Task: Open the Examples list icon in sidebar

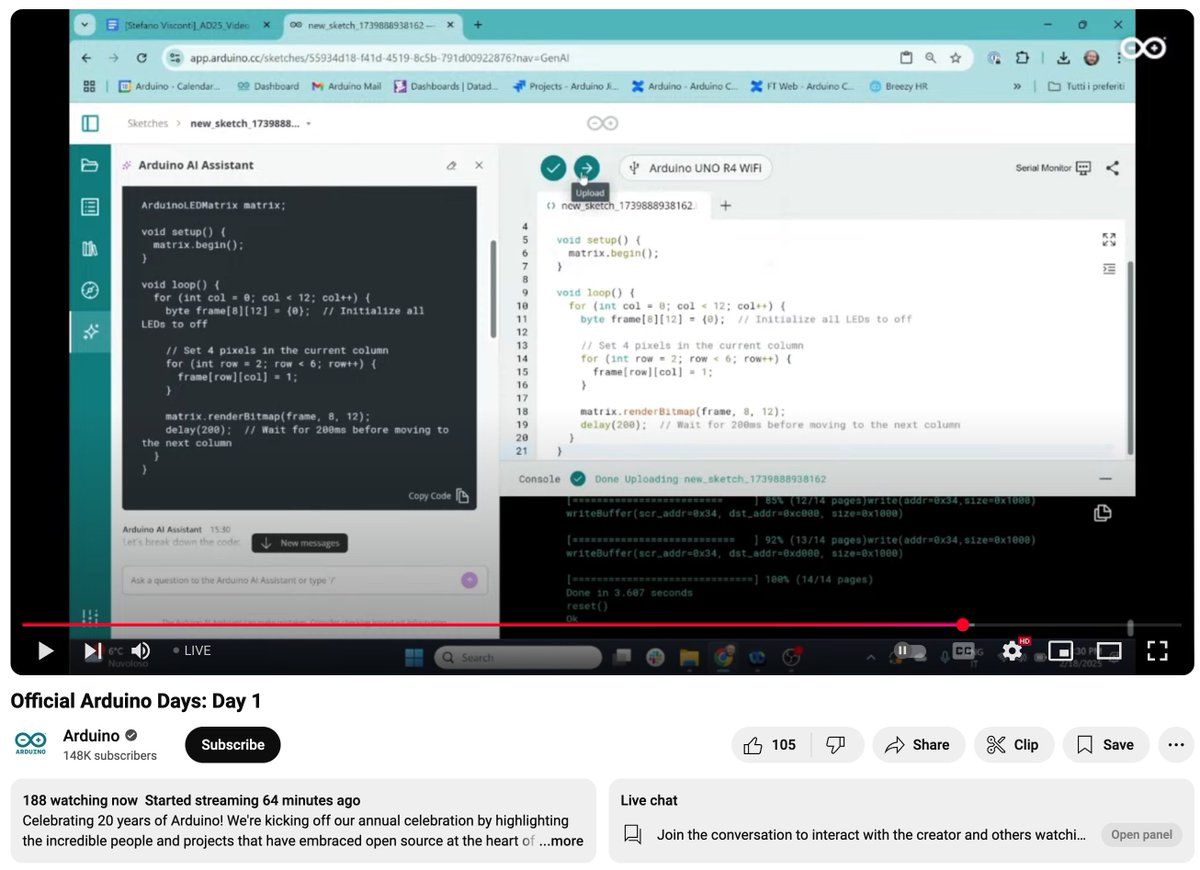Action: pyautogui.click(x=90, y=207)
